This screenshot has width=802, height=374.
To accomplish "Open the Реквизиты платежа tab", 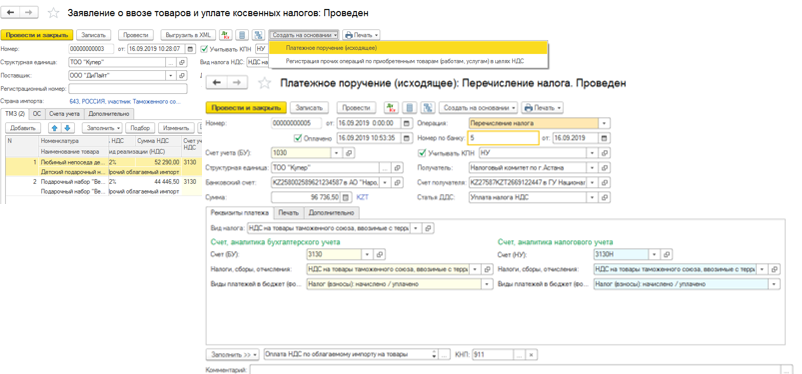I will click(239, 212).
